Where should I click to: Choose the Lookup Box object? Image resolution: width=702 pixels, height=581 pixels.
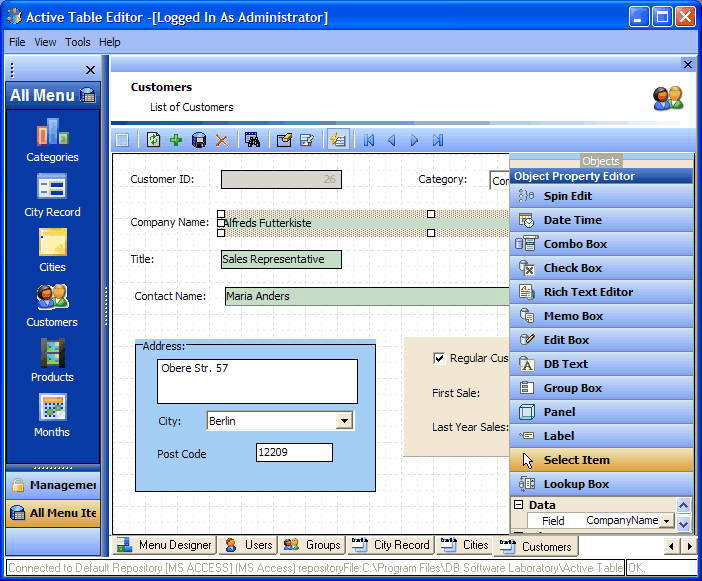tap(601, 484)
